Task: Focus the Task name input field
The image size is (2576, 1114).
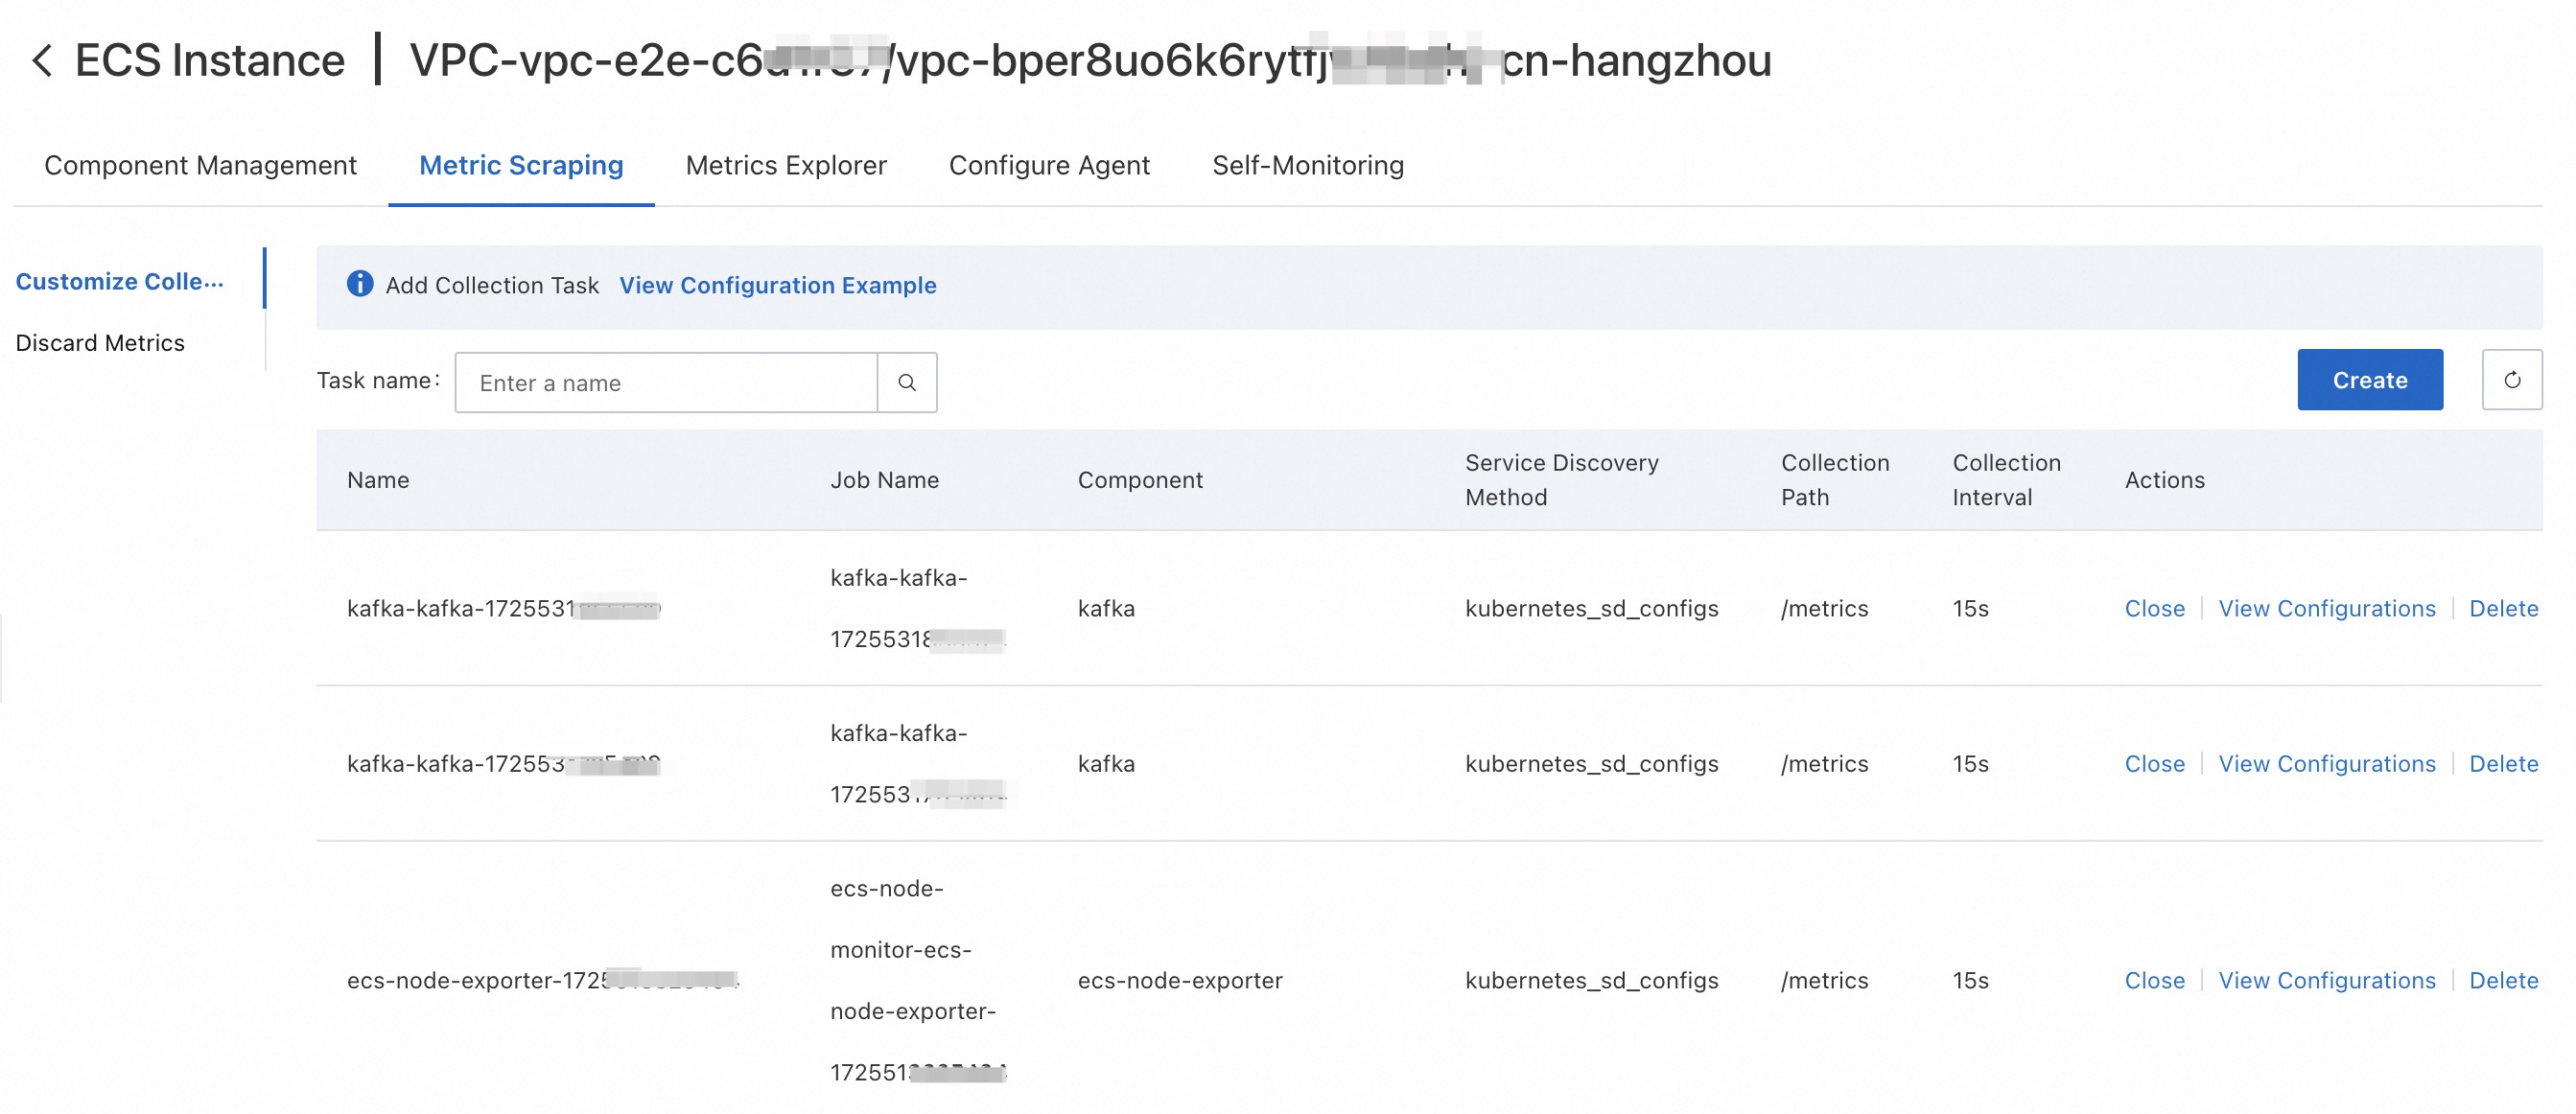Action: click(666, 382)
